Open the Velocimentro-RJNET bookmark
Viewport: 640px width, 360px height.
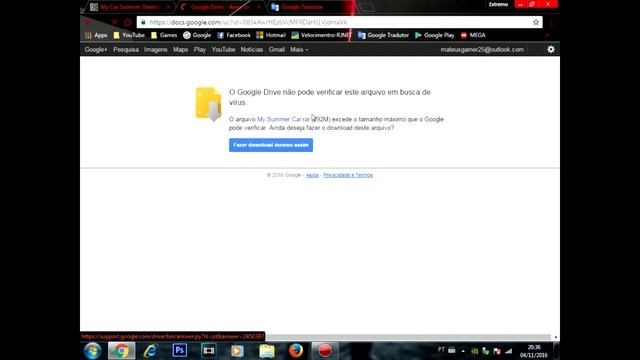coord(322,35)
